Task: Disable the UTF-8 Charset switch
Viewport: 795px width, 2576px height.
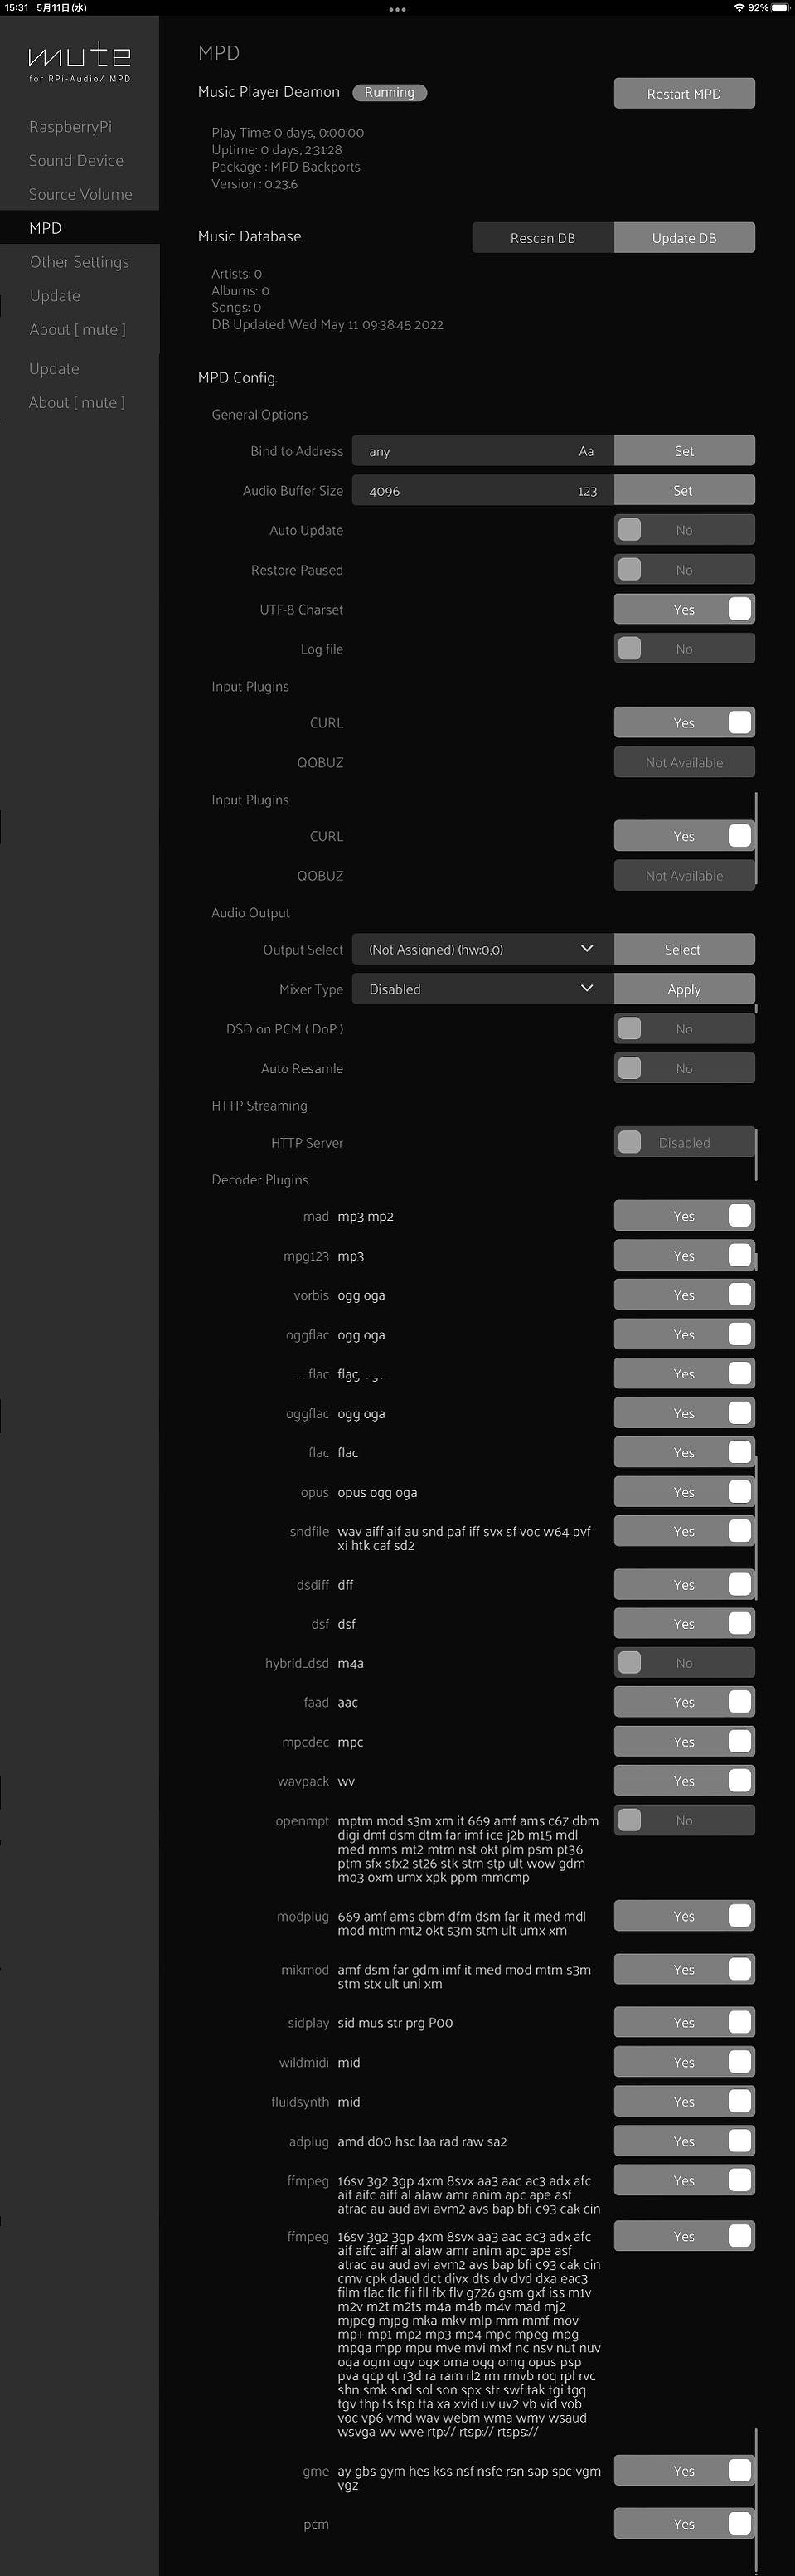Action: (x=684, y=609)
